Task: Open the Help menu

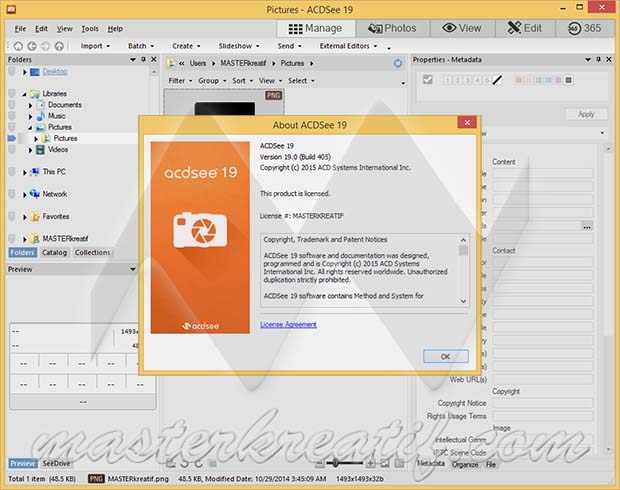Action: point(115,28)
